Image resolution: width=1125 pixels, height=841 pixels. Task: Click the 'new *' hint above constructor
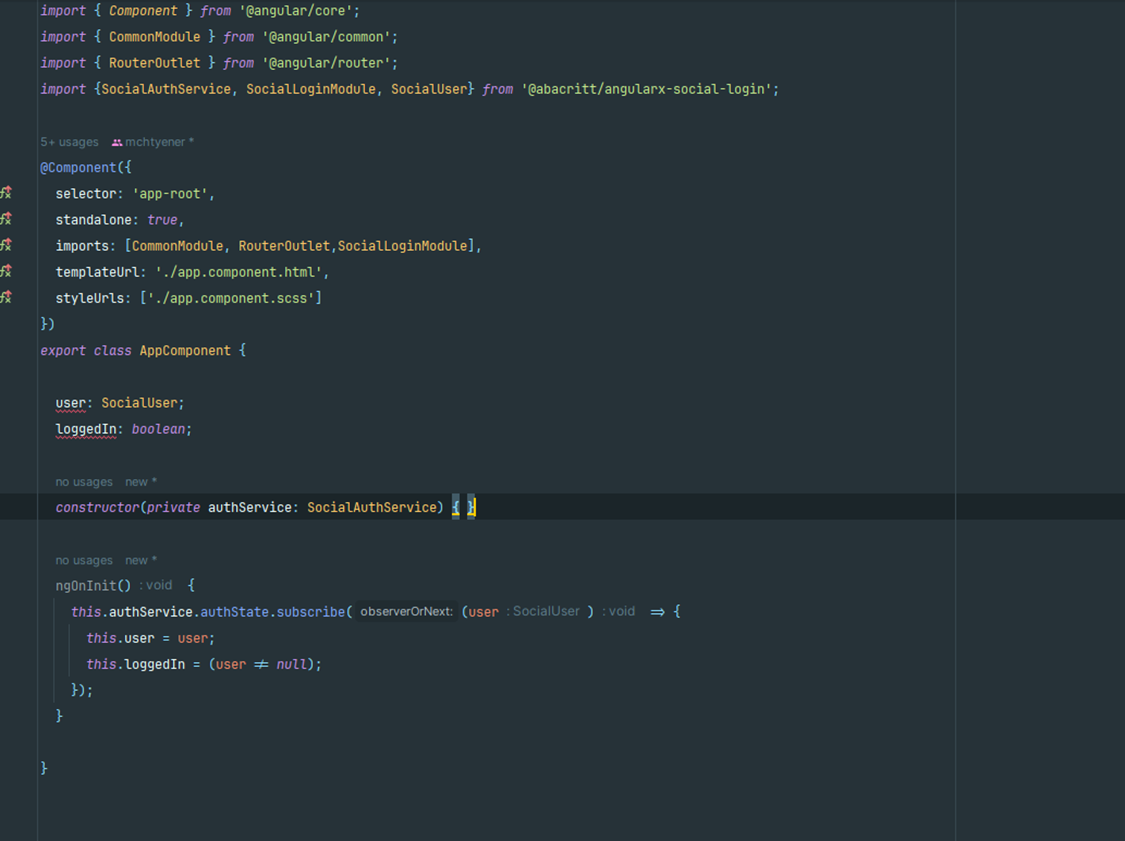pyautogui.click(x=141, y=482)
